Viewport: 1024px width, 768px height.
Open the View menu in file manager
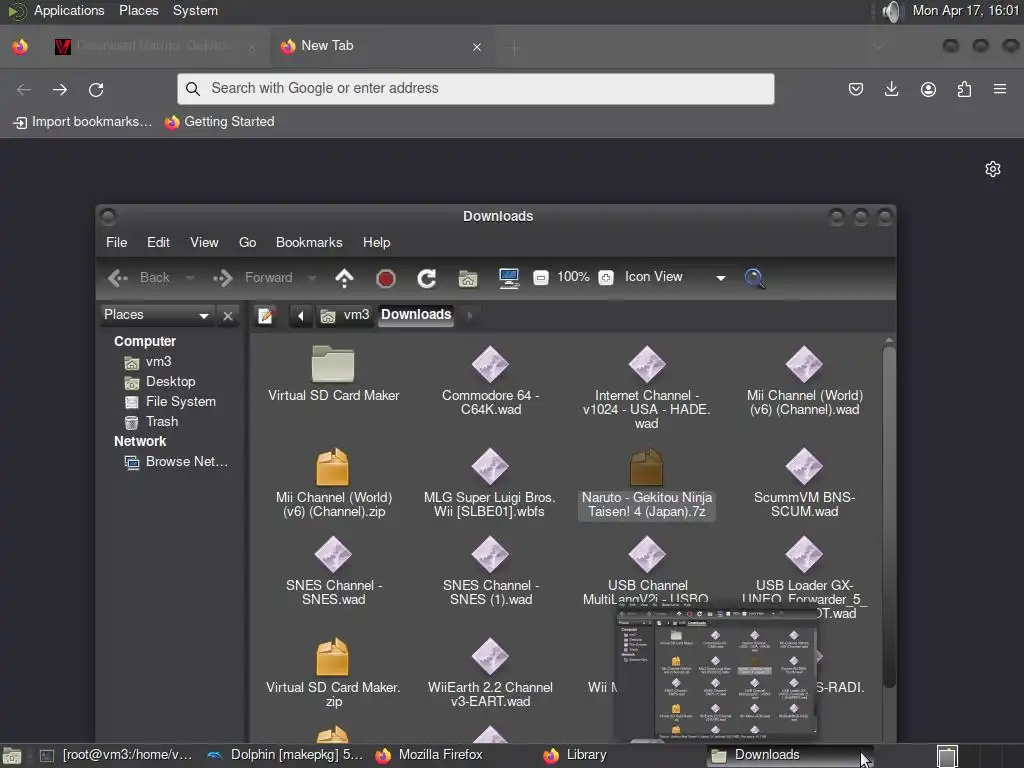pos(204,242)
